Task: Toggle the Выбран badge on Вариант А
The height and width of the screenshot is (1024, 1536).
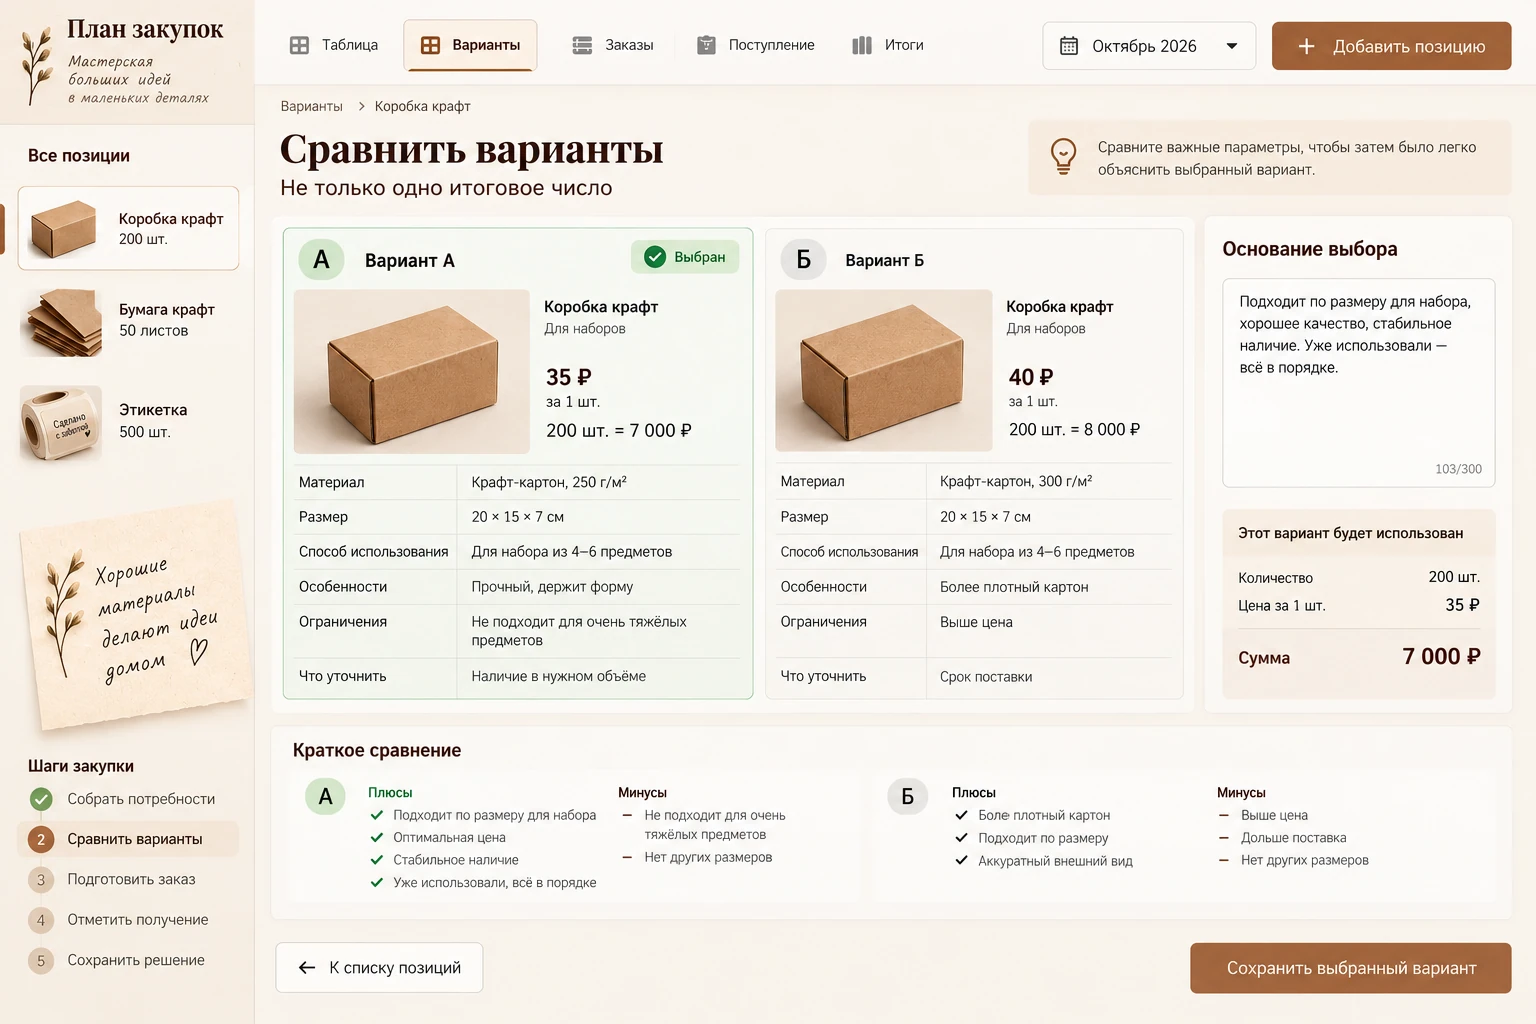Action: (x=685, y=257)
